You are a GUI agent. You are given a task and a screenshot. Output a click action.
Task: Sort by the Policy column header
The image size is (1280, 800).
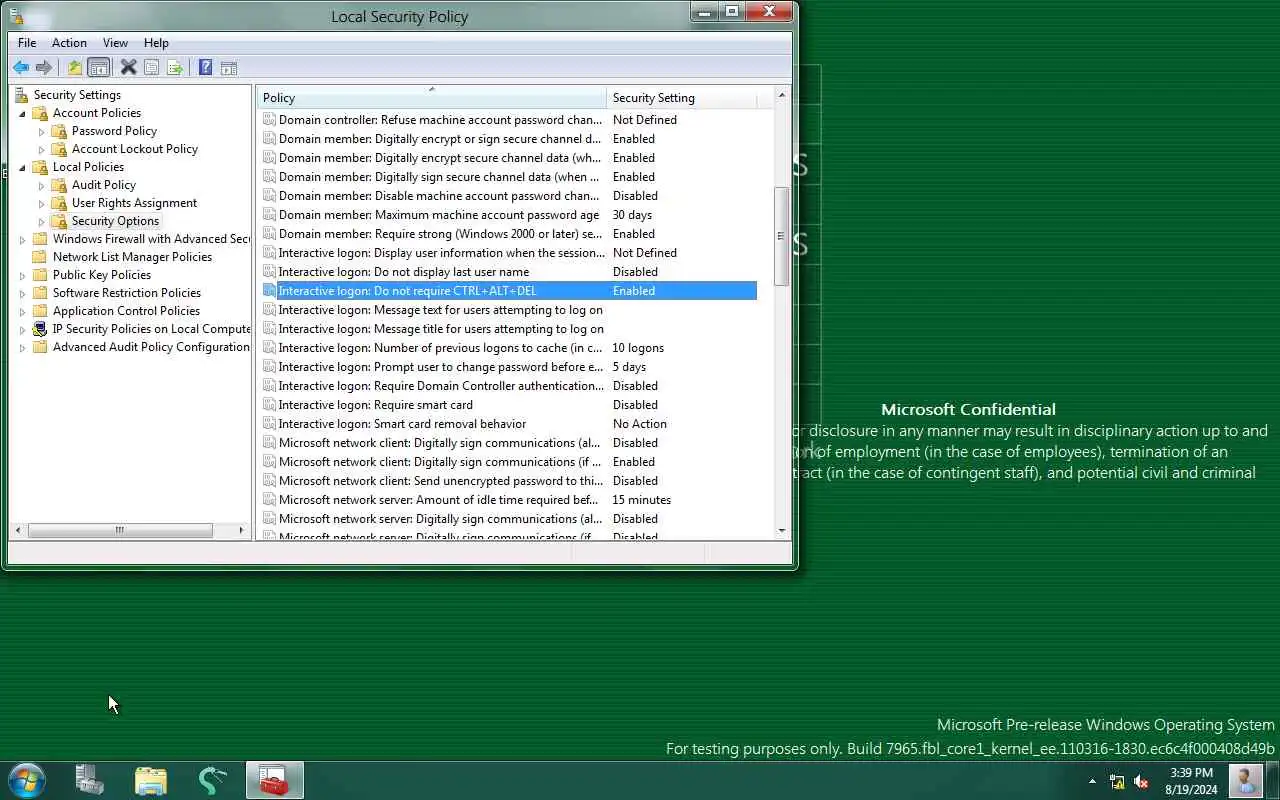click(x=432, y=98)
